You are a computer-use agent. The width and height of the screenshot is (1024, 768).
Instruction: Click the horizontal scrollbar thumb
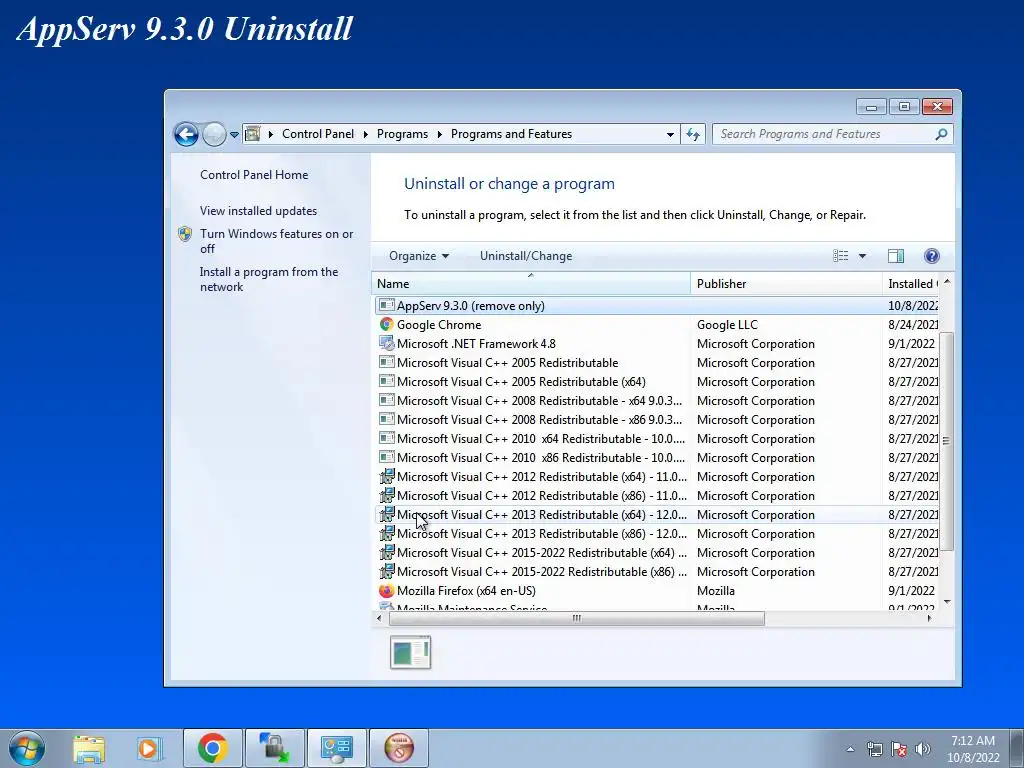click(x=577, y=618)
